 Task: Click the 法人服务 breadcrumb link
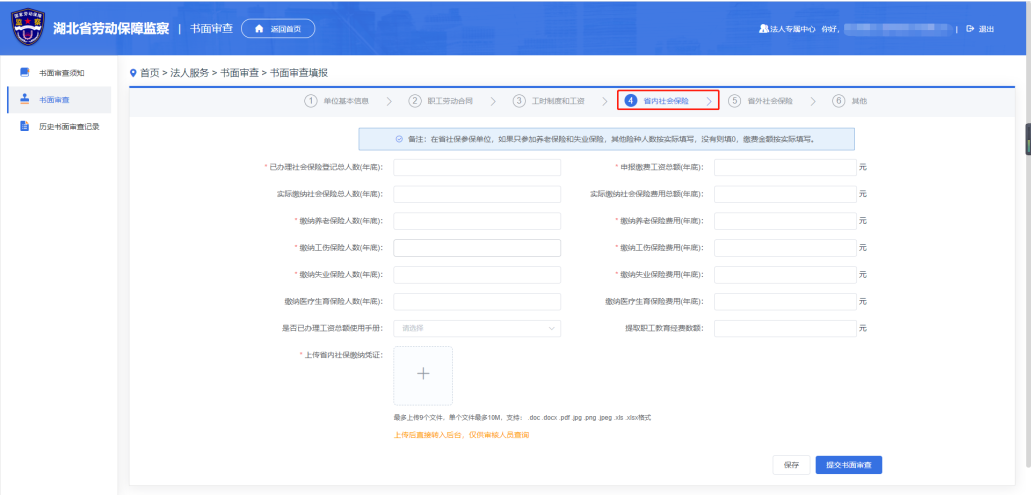click(x=190, y=73)
